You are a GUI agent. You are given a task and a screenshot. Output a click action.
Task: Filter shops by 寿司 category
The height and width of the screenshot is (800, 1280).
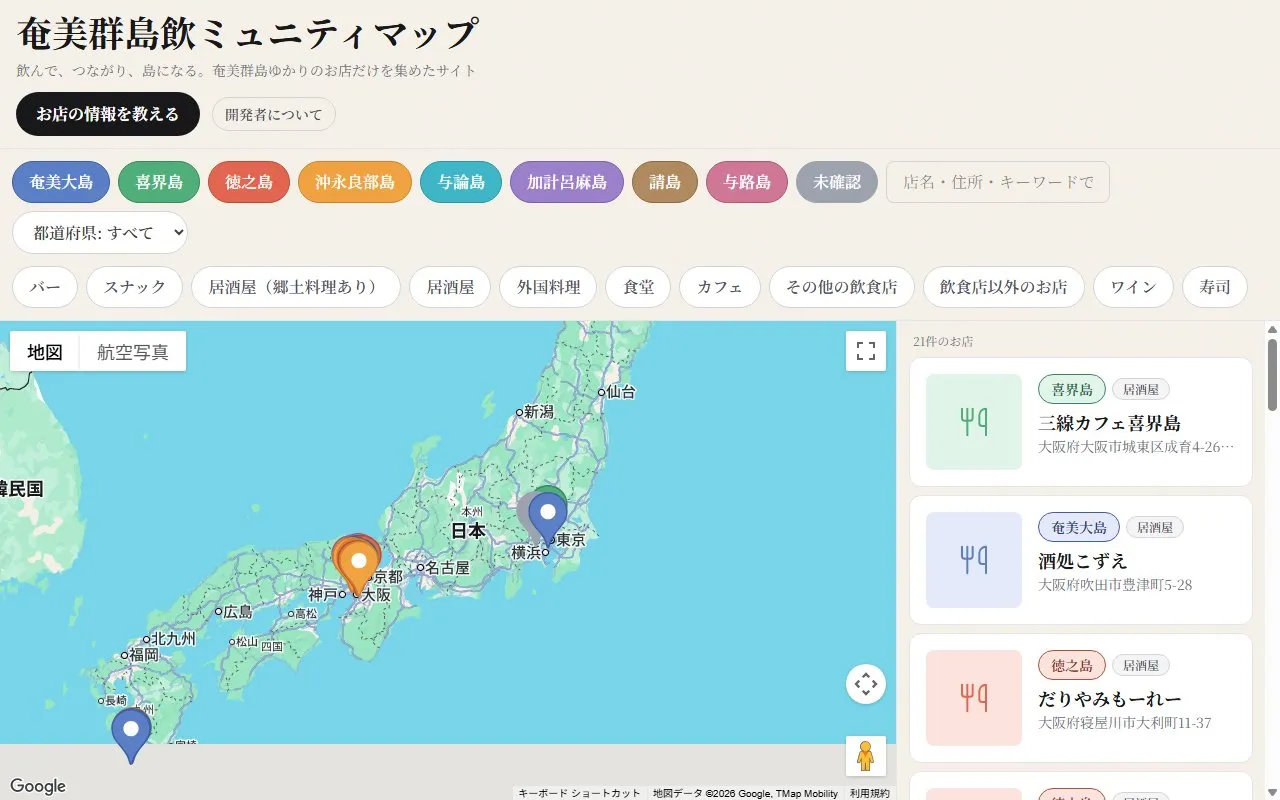(1215, 287)
